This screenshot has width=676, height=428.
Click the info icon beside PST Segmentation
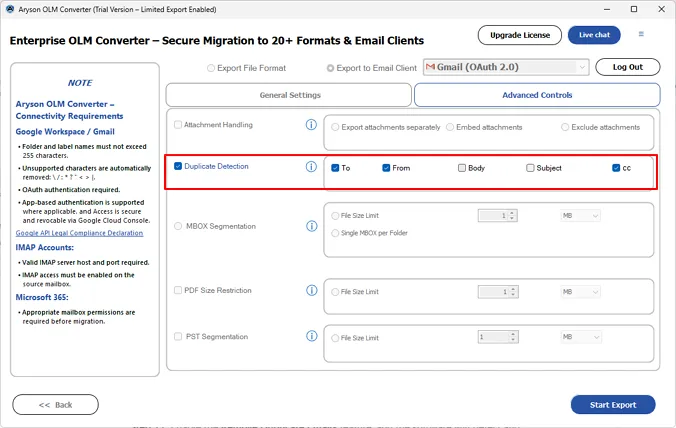[311, 337]
